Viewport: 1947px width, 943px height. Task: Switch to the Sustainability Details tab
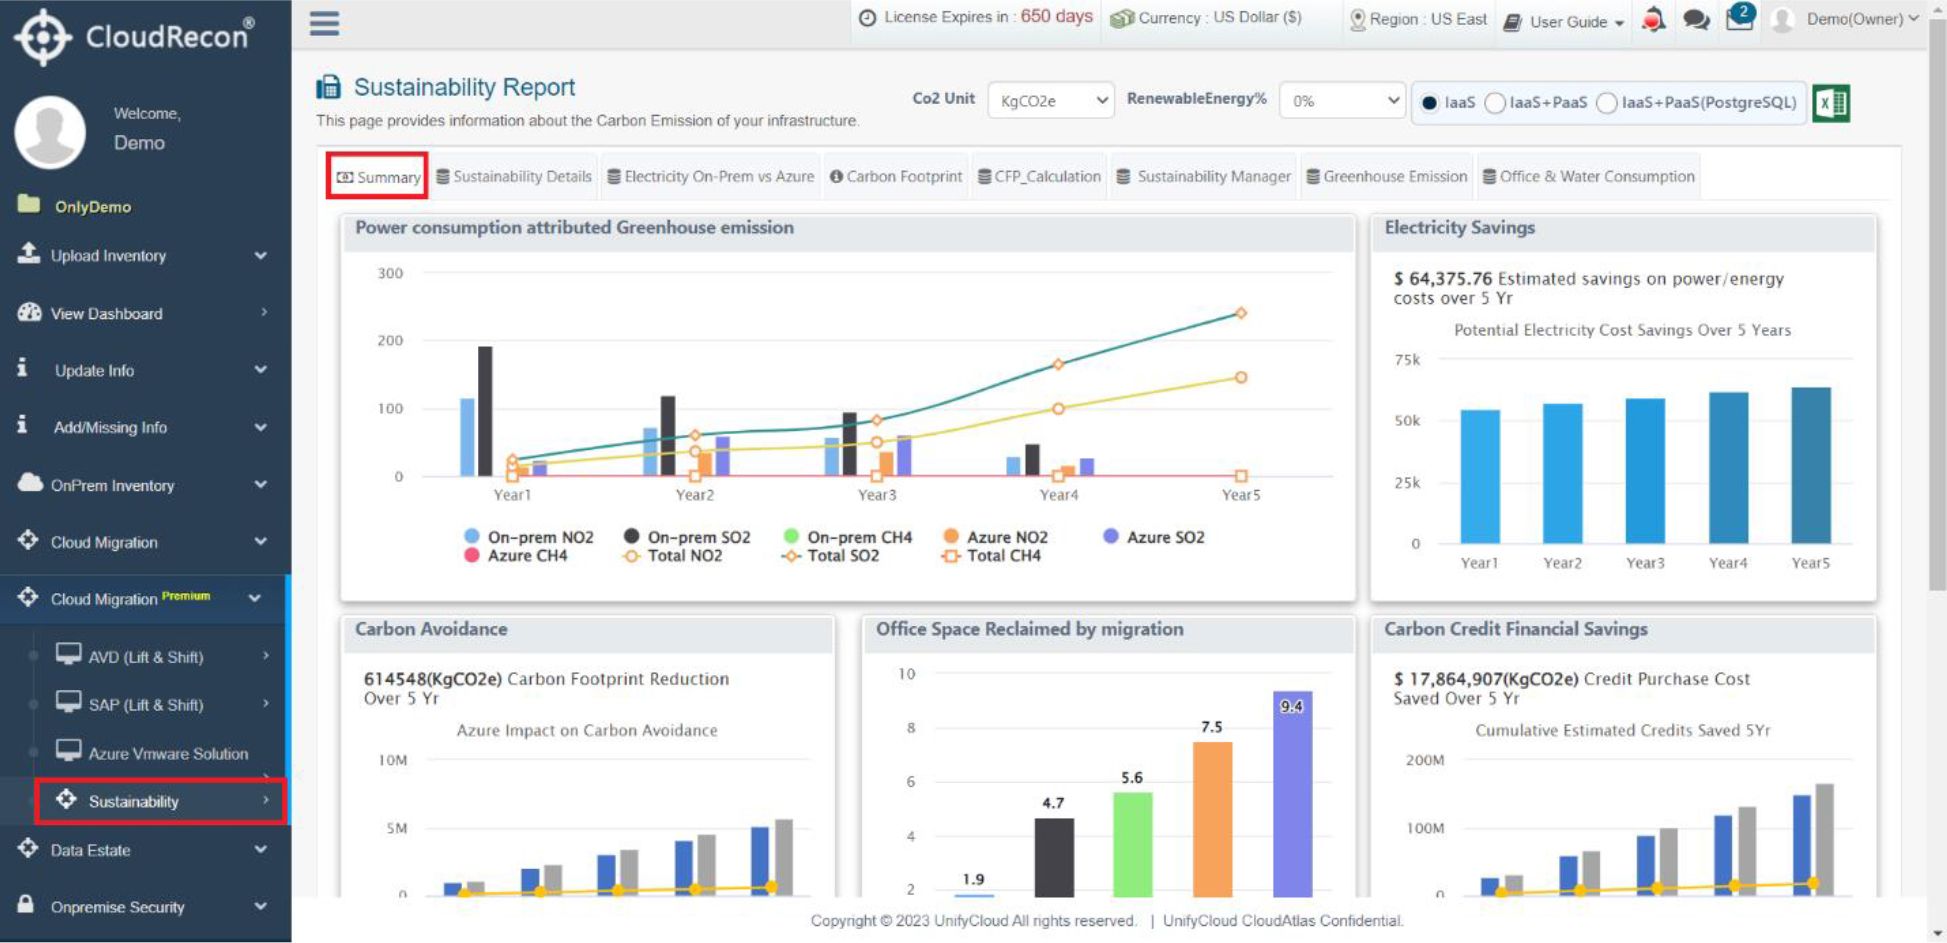point(514,176)
